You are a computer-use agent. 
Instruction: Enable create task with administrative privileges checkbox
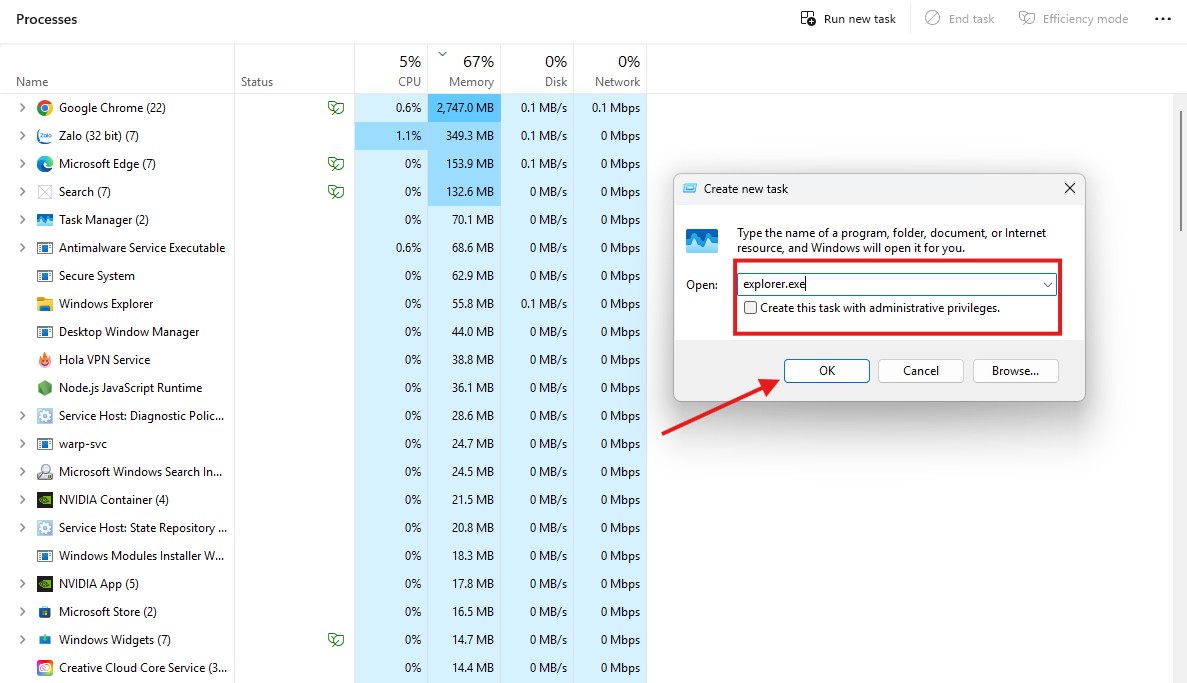pyautogui.click(x=751, y=308)
